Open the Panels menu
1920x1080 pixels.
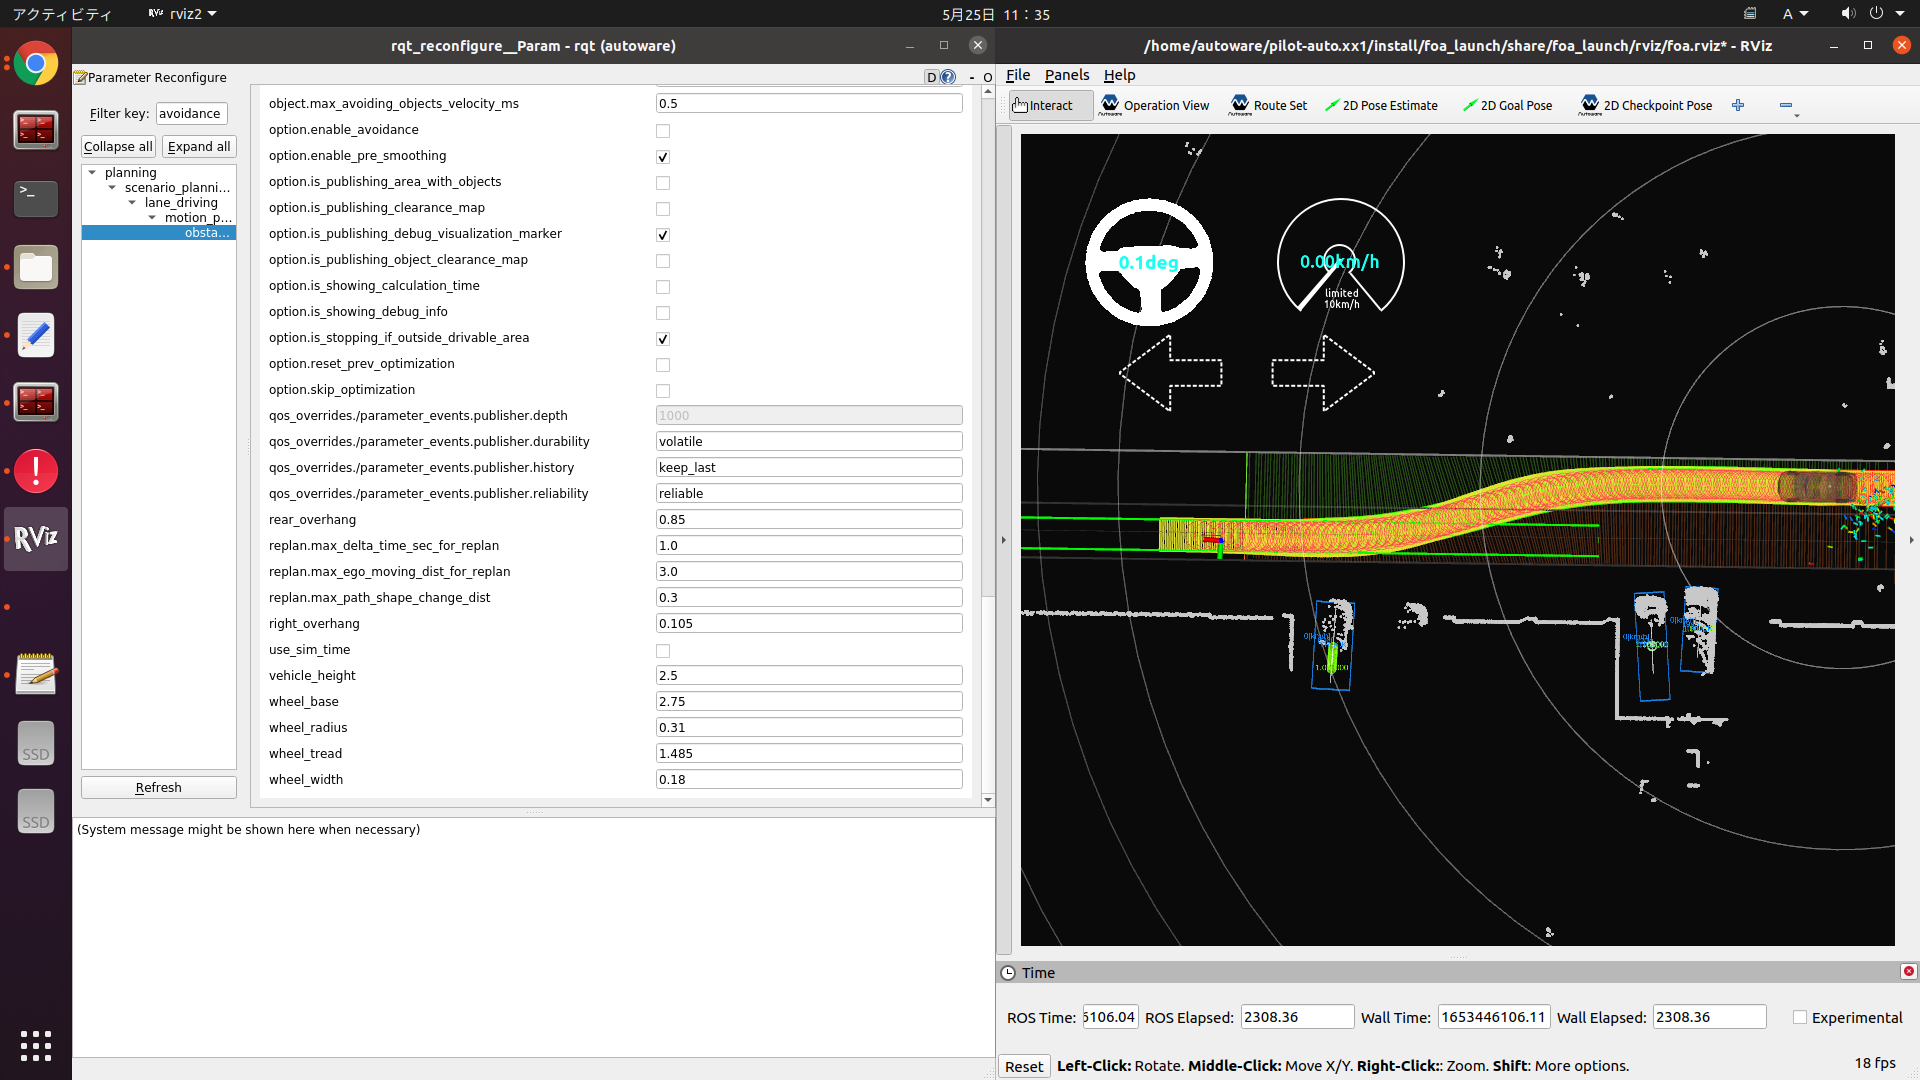pyautogui.click(x=1066, y=75)
